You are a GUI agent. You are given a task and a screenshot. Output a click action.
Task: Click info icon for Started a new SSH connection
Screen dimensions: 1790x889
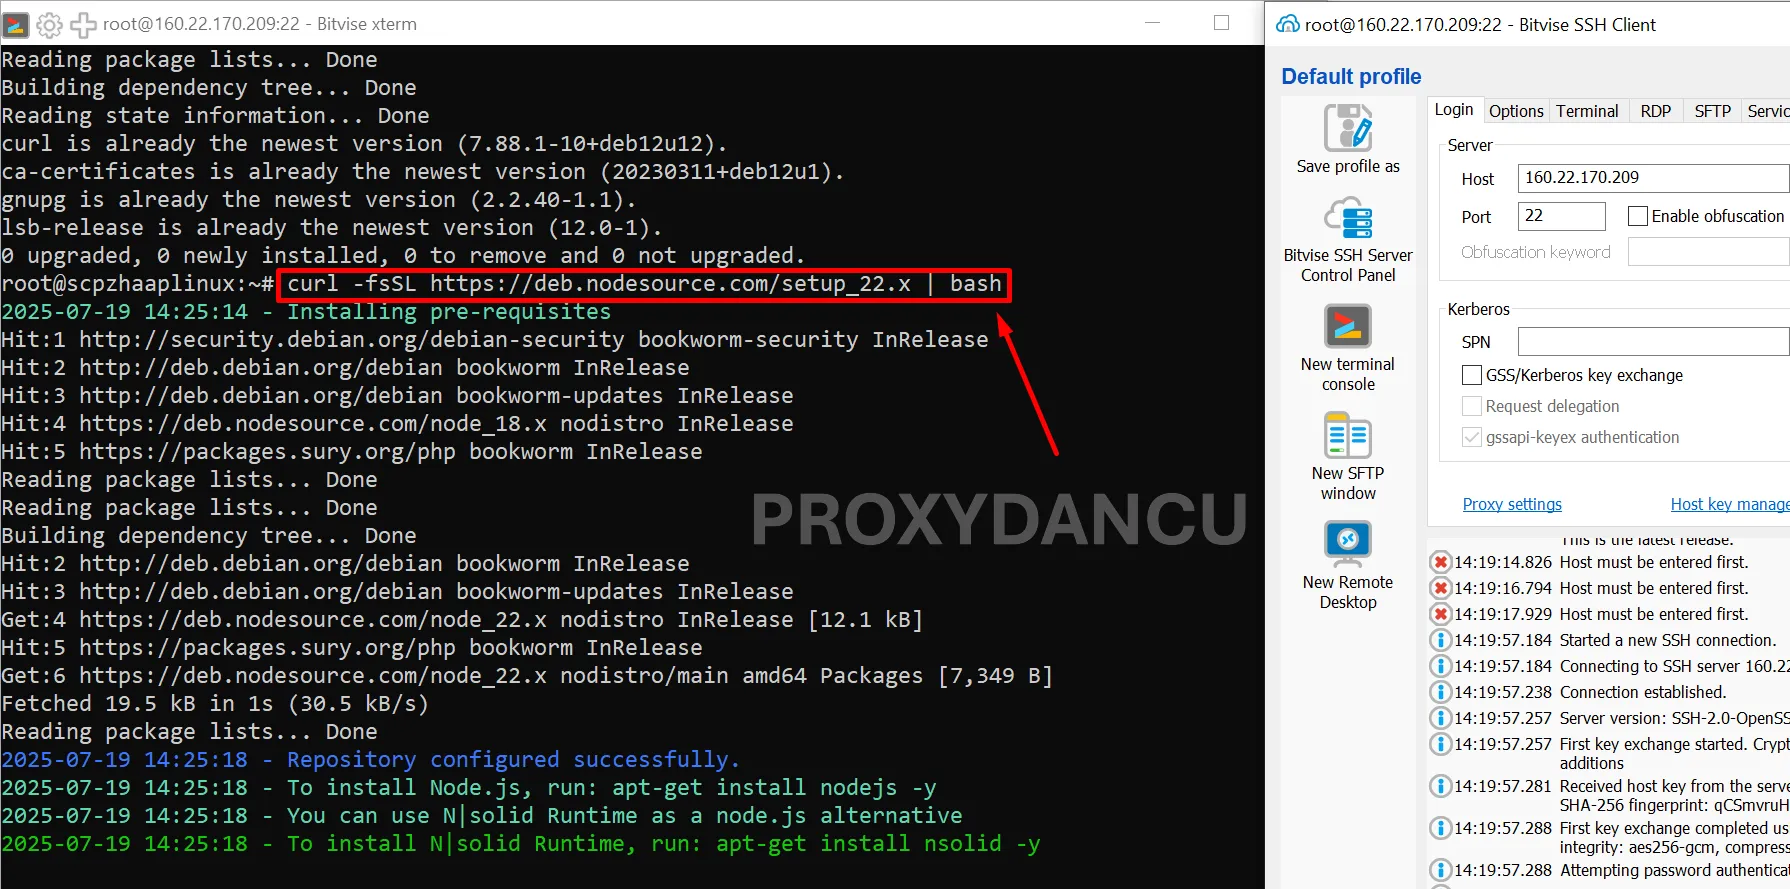[x=1441, y=640]
